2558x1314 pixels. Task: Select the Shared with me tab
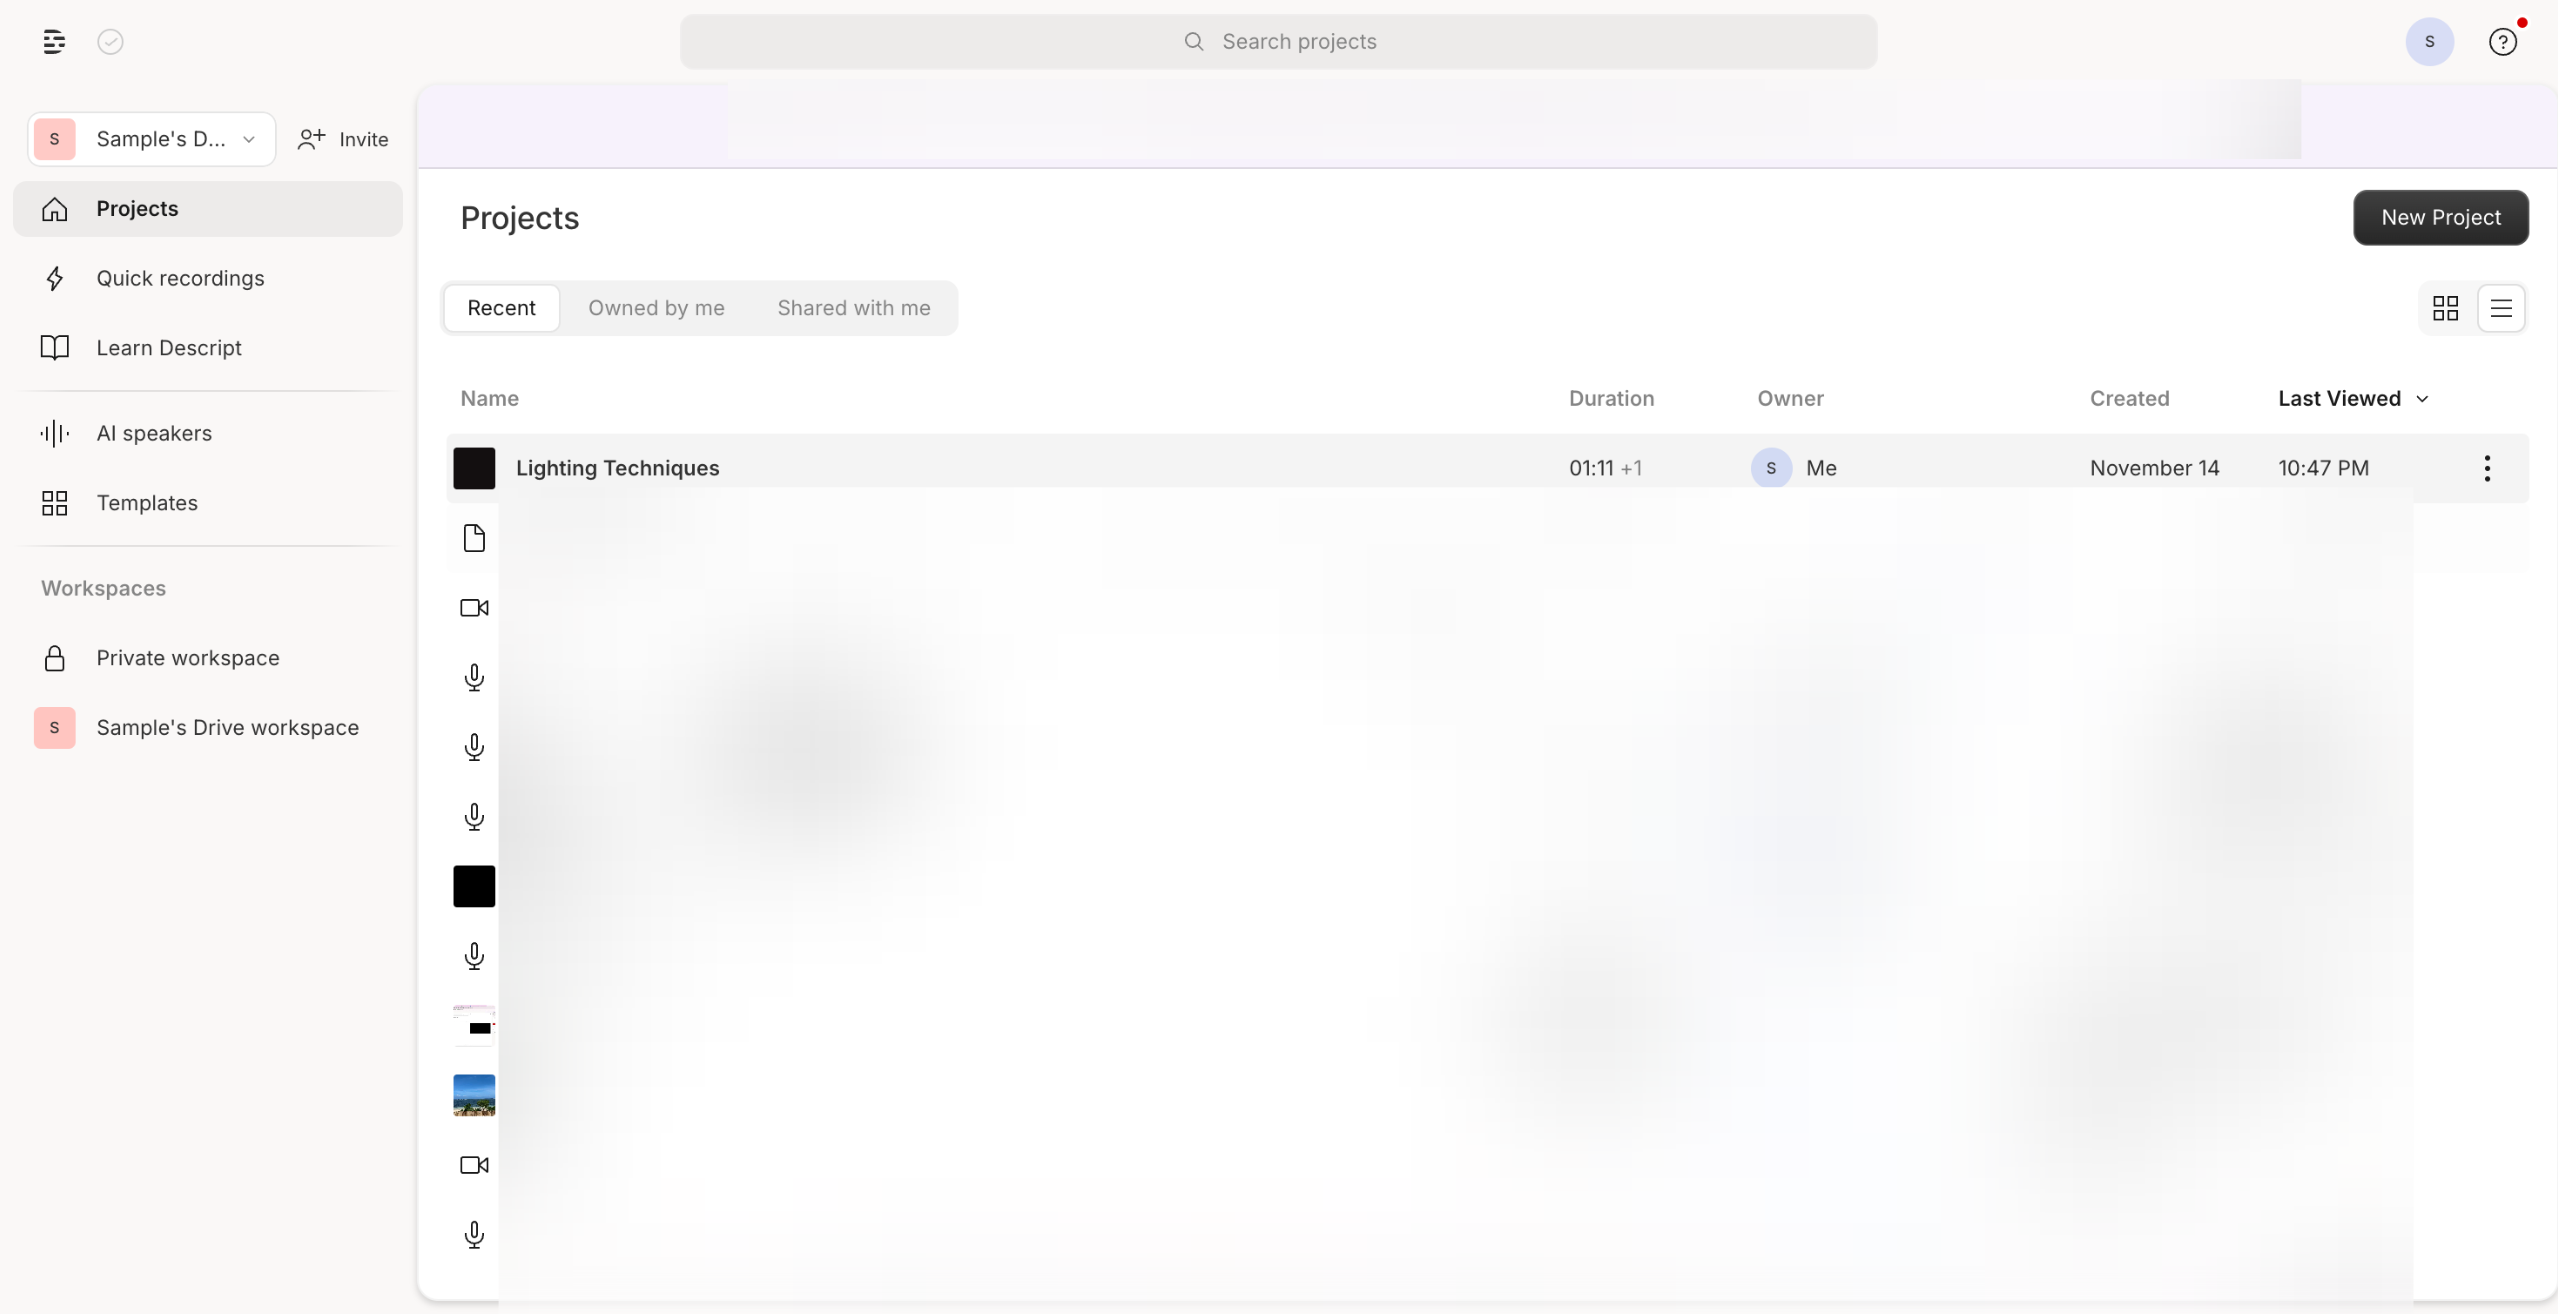point(853,308)
